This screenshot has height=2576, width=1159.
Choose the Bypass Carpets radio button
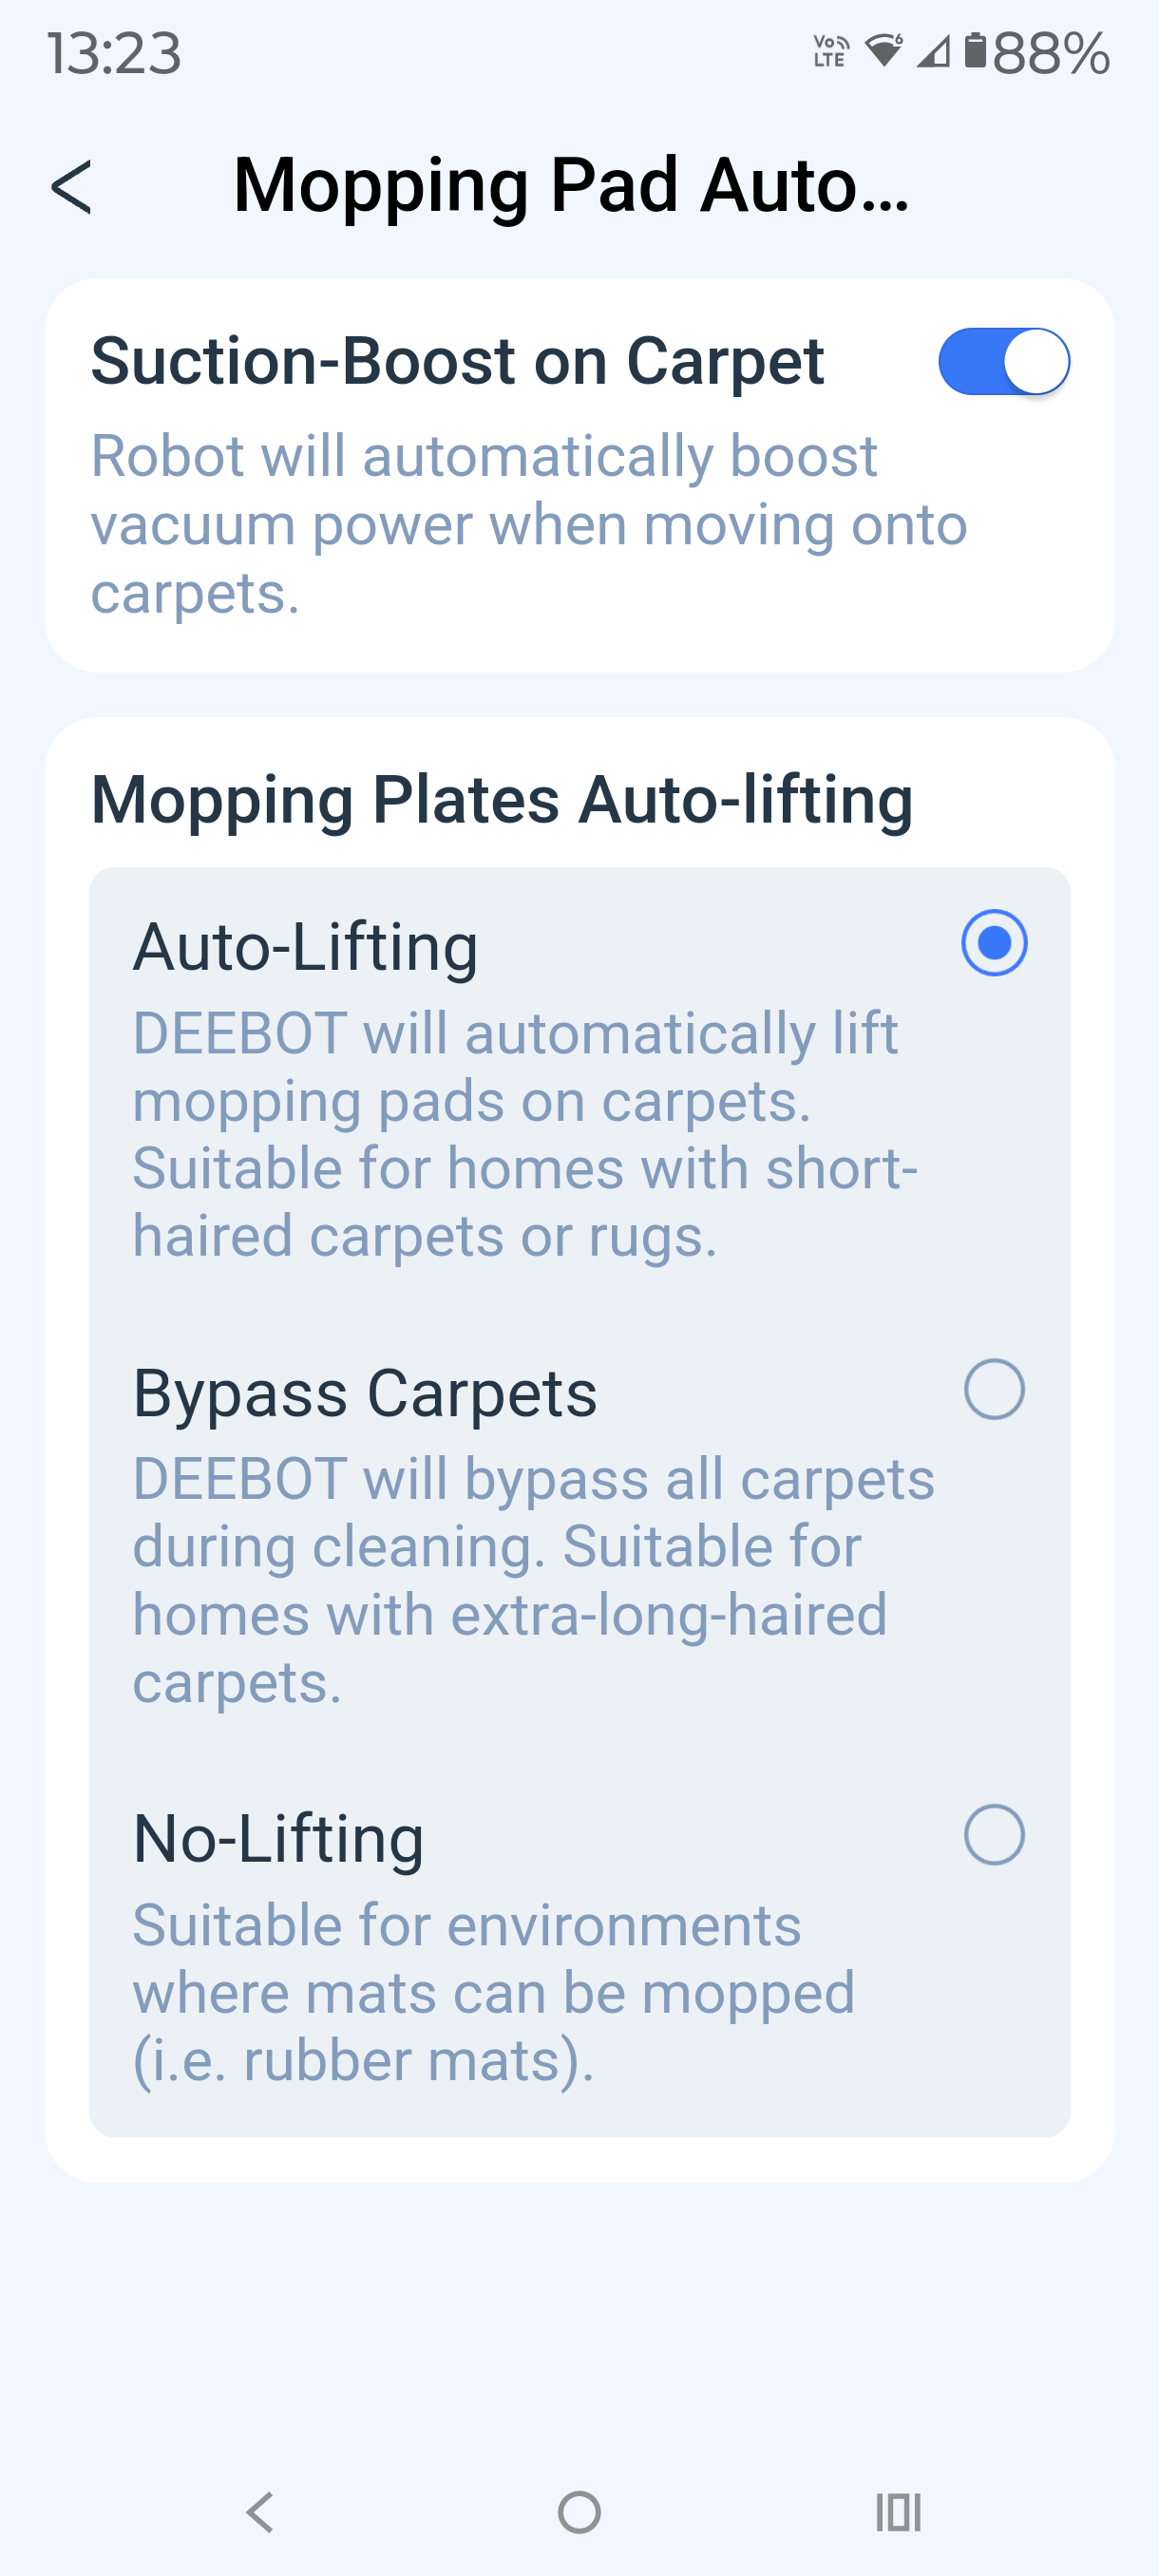pyautogui.click(x=993, y=1388)
